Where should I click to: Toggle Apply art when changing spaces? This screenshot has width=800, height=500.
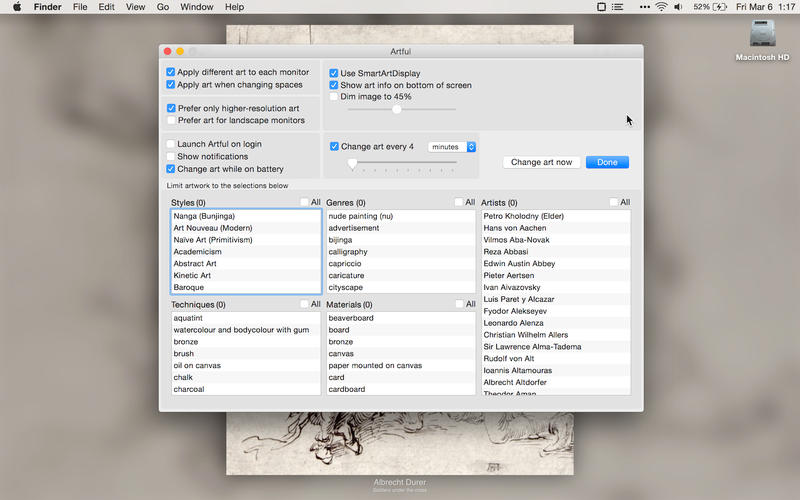tap(170, 85)
